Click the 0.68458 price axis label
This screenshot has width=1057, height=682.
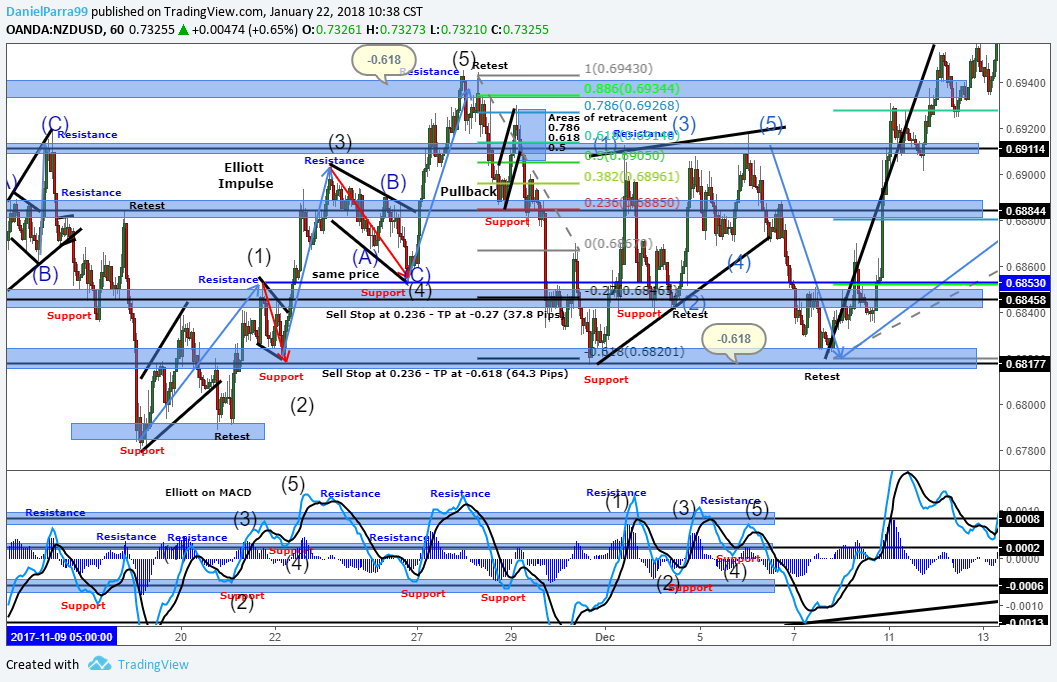(1026, 300)
